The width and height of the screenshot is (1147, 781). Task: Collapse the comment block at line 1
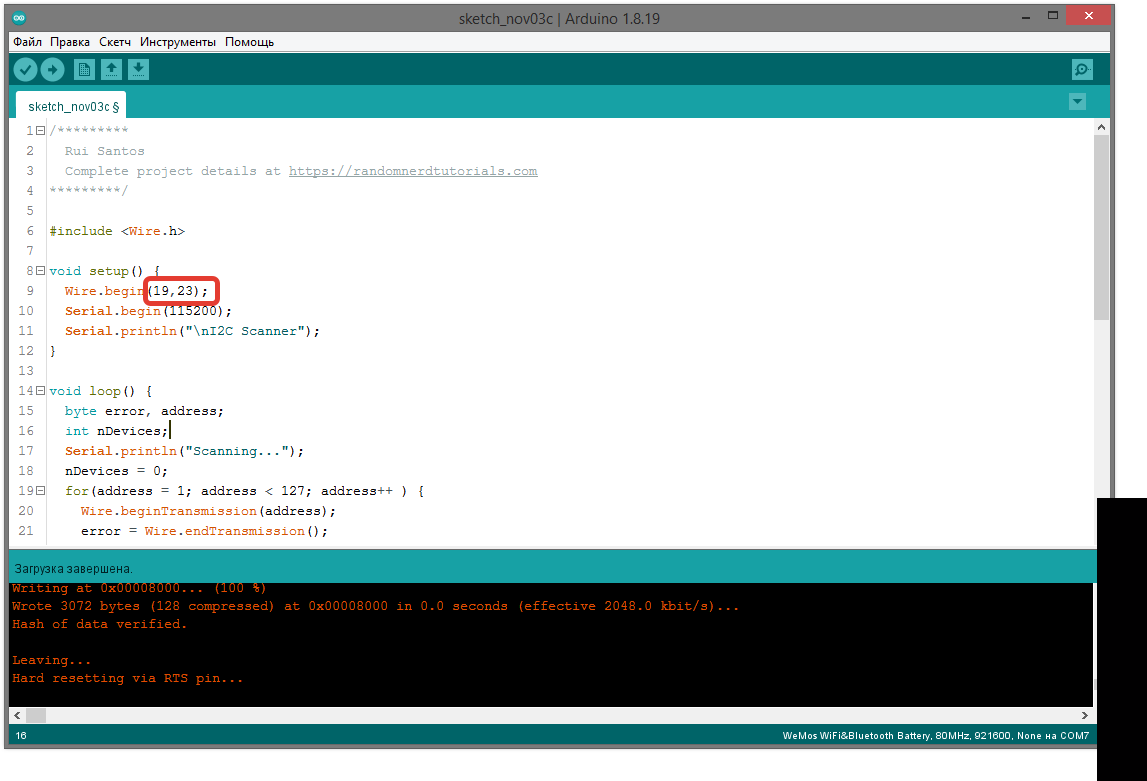pyautogui.click(x=41, y=130)
